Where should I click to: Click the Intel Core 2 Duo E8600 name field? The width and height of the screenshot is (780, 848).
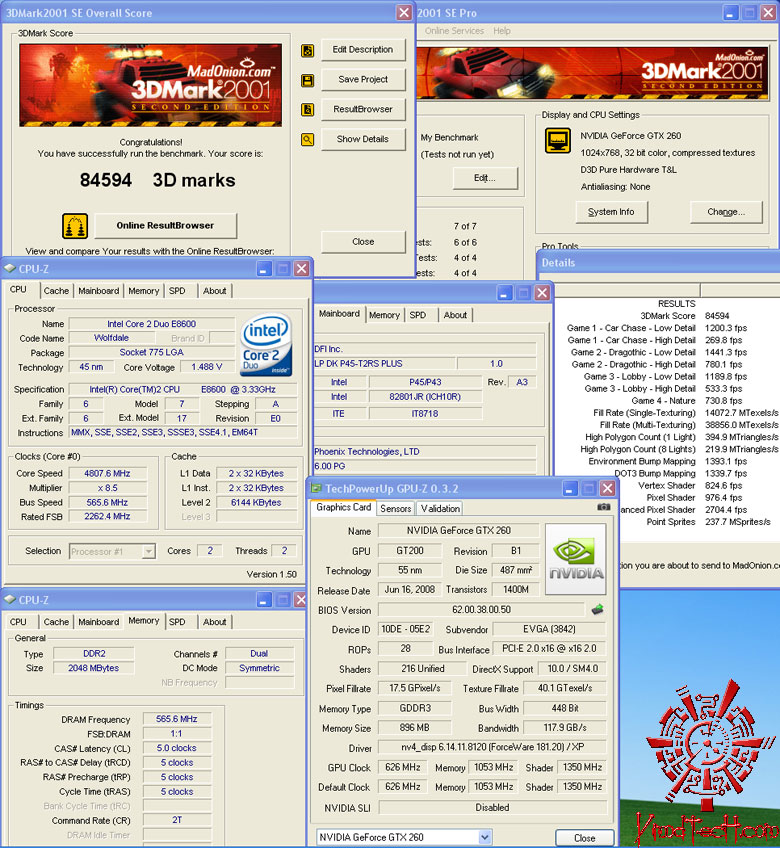(151, 324)
